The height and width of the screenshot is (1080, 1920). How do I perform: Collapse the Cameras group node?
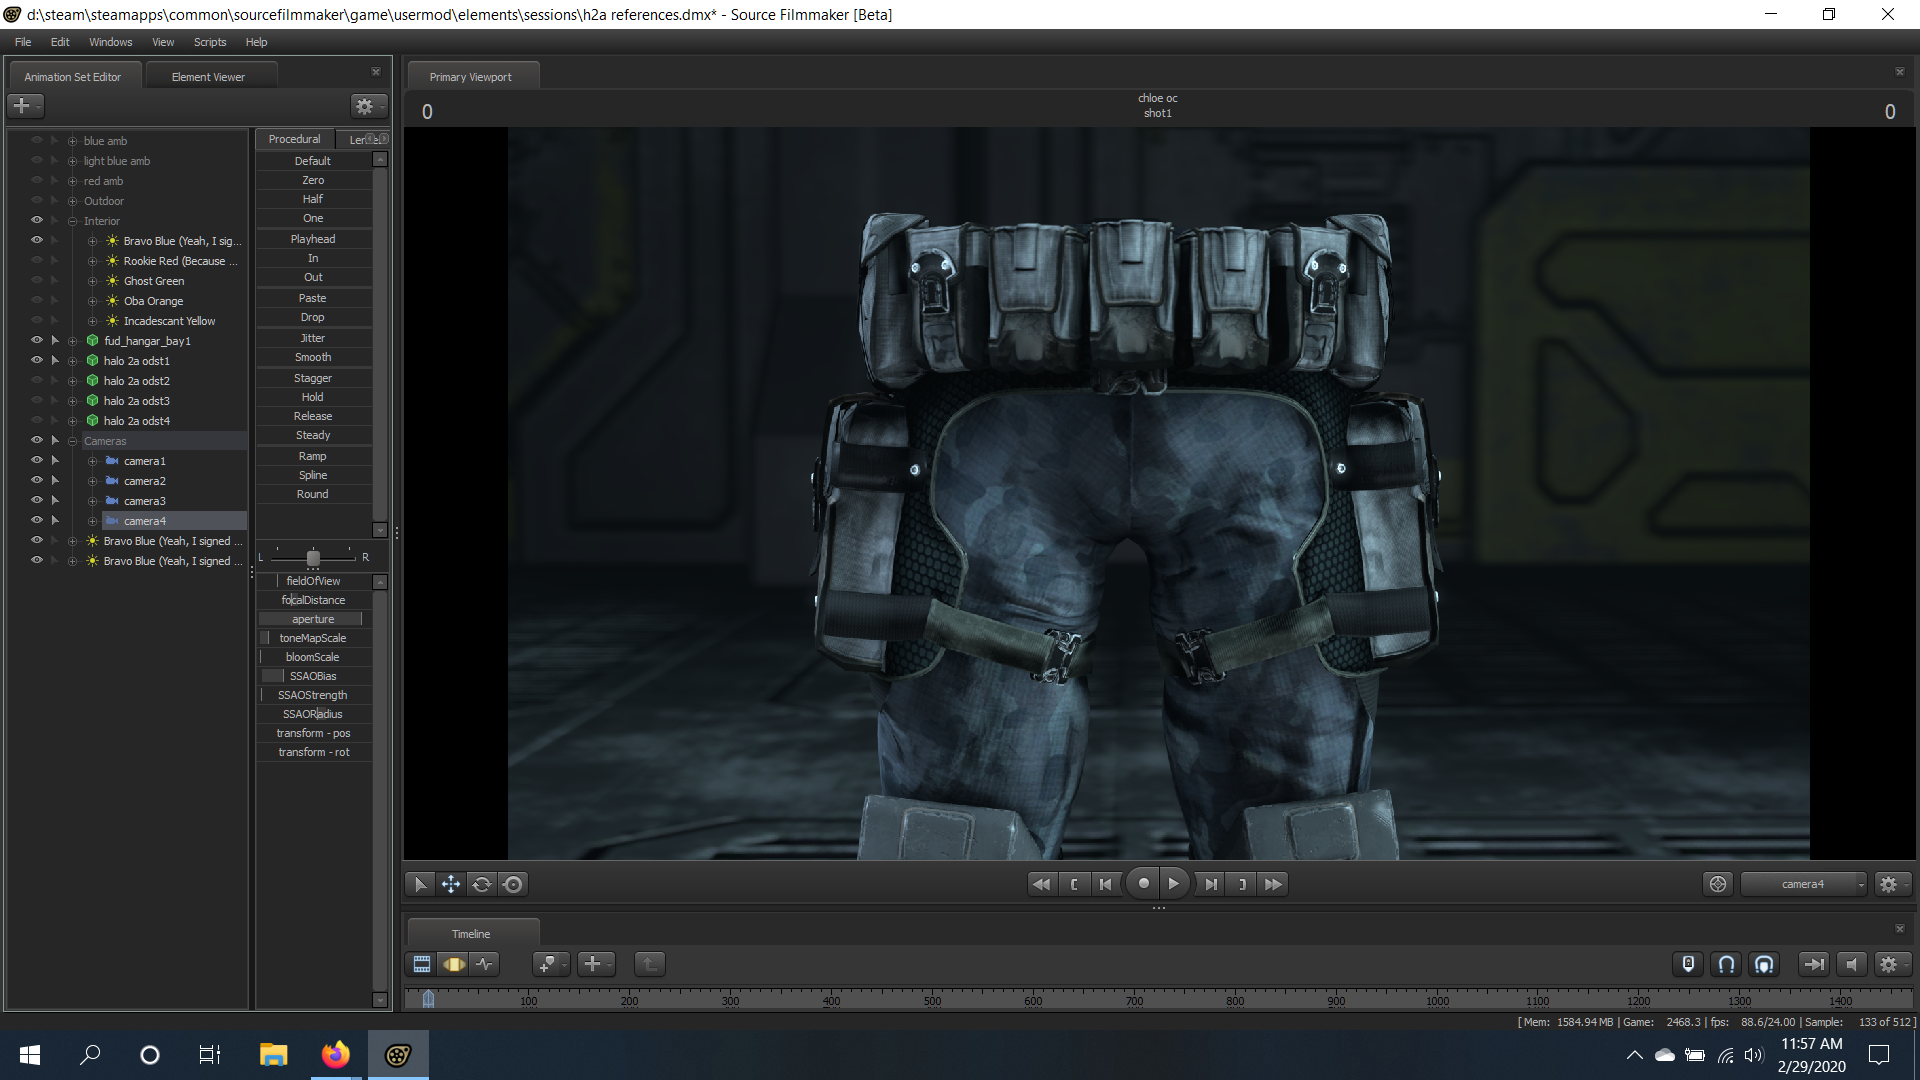(72, 441)
